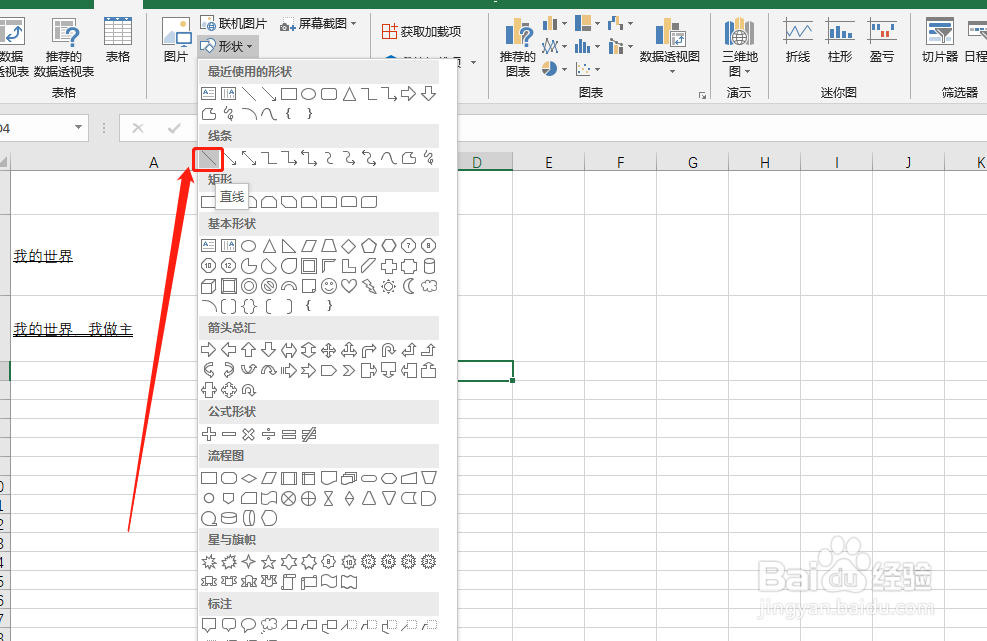The image size is (987, 641).
Task: Click the formula bar enter checkmark
Action: pos(174,128)
